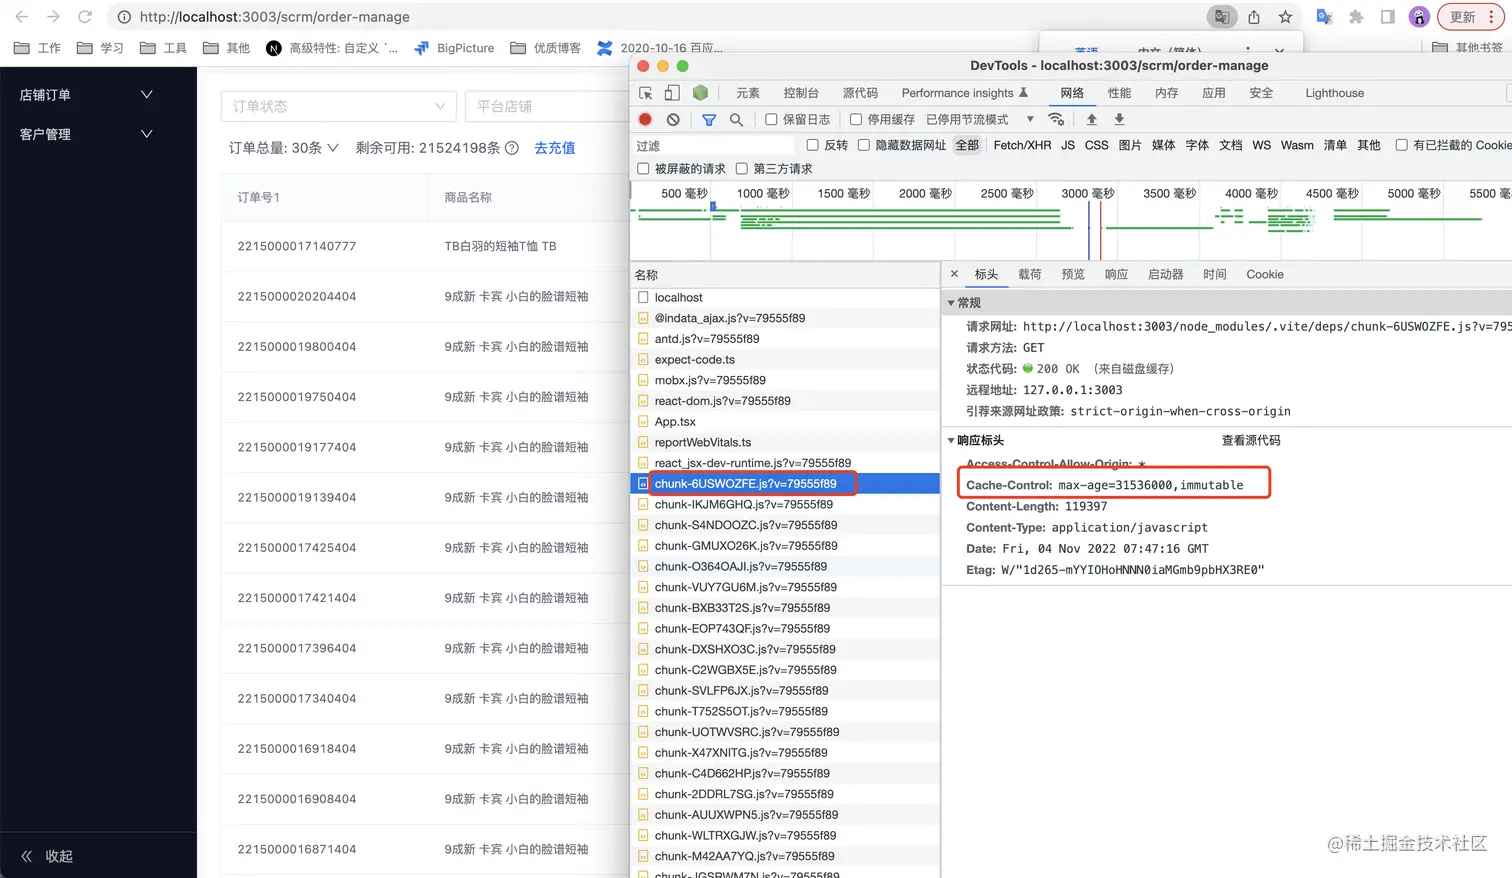Check the 第三方请求 option
Viewport: 1512px width, 878px height.
[742, 169]
